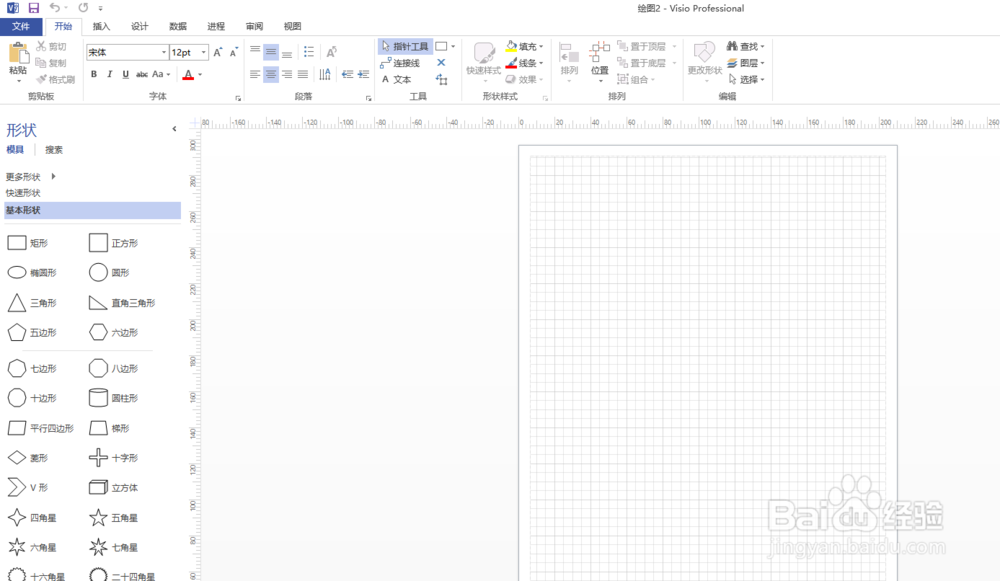
Task: Toggle underline formatting U
Action: coord(126,74)
